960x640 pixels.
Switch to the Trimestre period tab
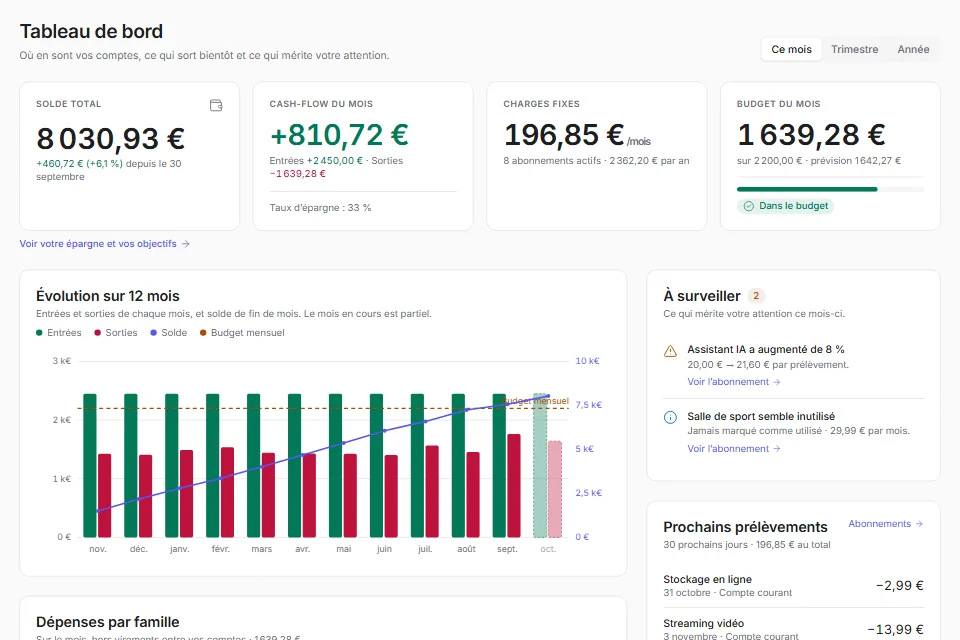coord(854,50)
